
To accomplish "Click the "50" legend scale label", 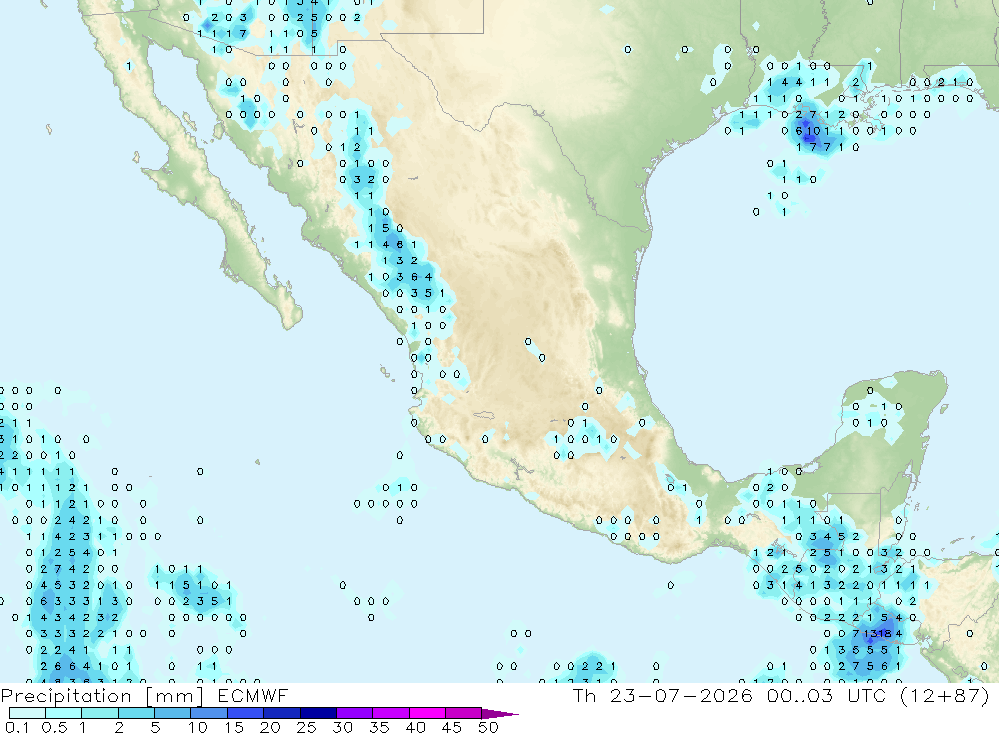I will click(488, 727).
